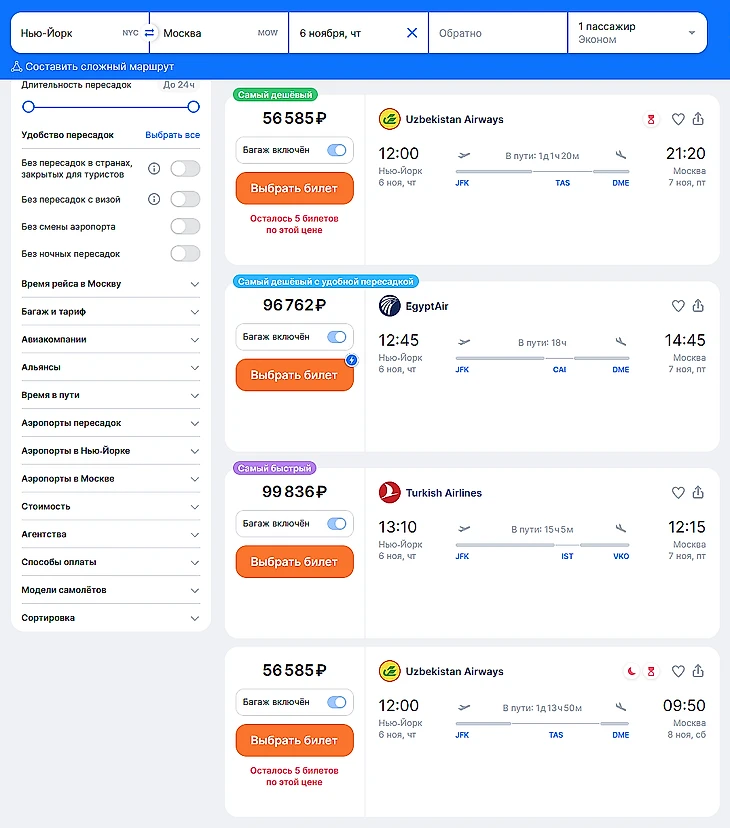Screen dimensions: 730x828
Task: Open passengers and class dropdown
Action: pos(637,33)
